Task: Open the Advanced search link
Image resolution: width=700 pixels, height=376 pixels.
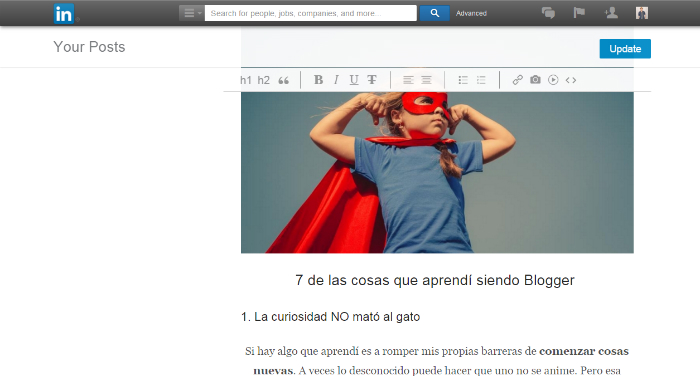Action: tap(471, 13)
